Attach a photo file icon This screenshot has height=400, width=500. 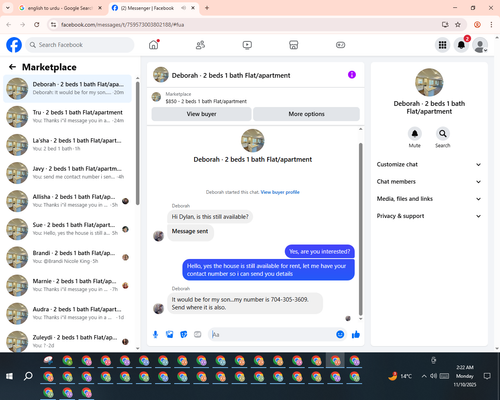pyautogui.click(x=169, y=334)
